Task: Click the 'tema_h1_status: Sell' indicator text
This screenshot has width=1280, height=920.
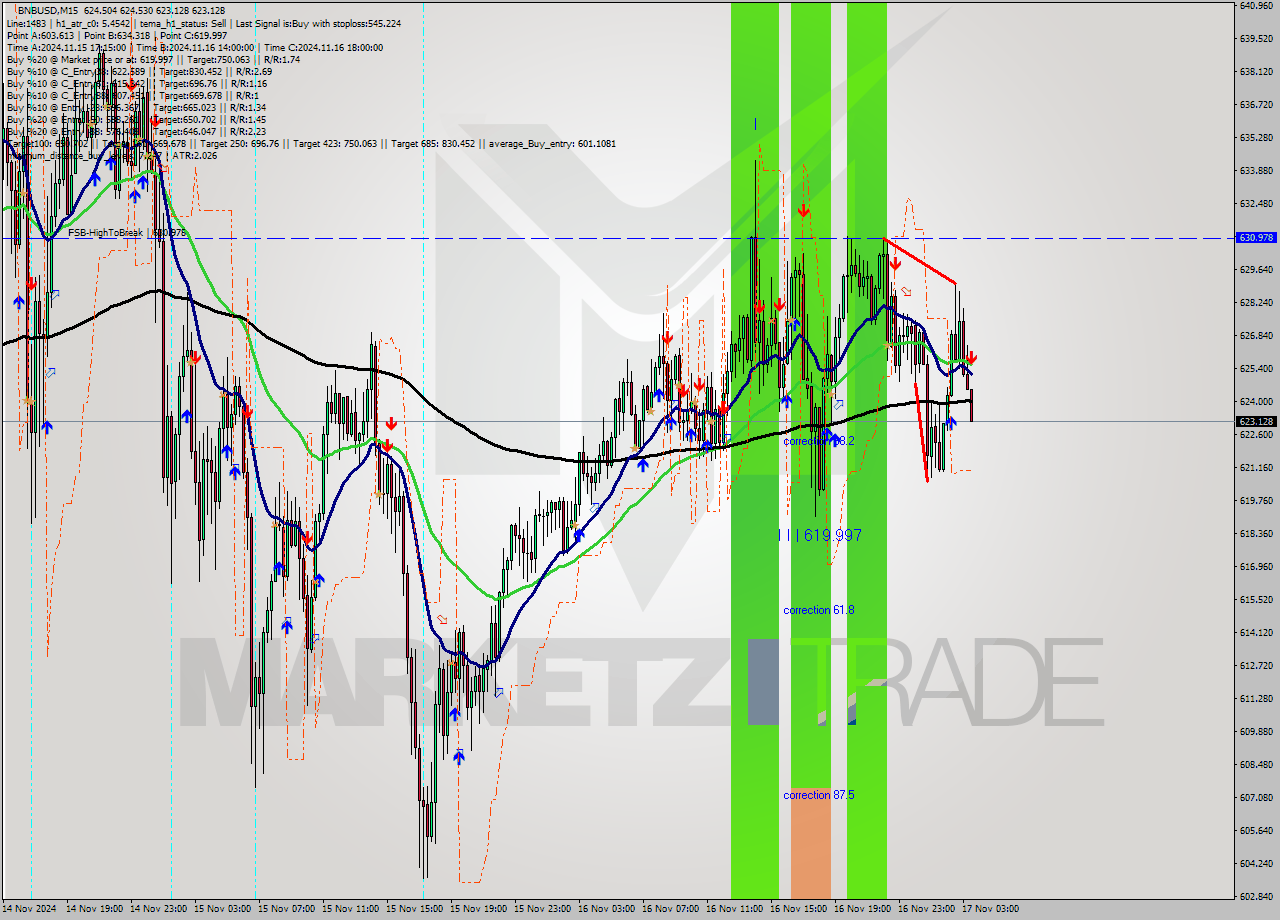Action: point(182,23)
